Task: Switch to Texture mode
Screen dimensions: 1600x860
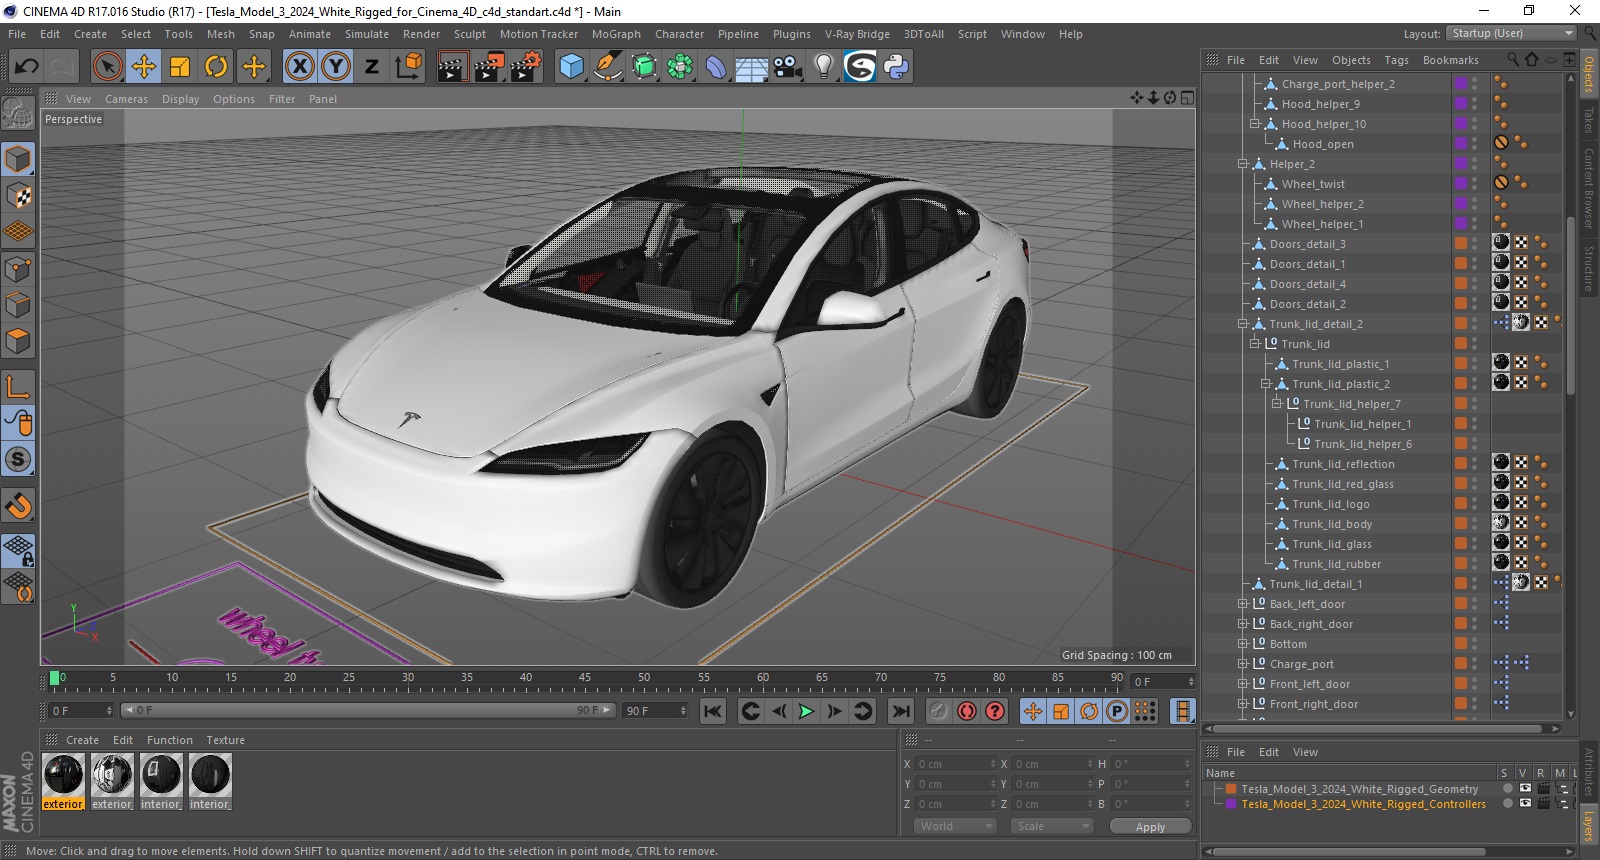Action: point(18,196)
